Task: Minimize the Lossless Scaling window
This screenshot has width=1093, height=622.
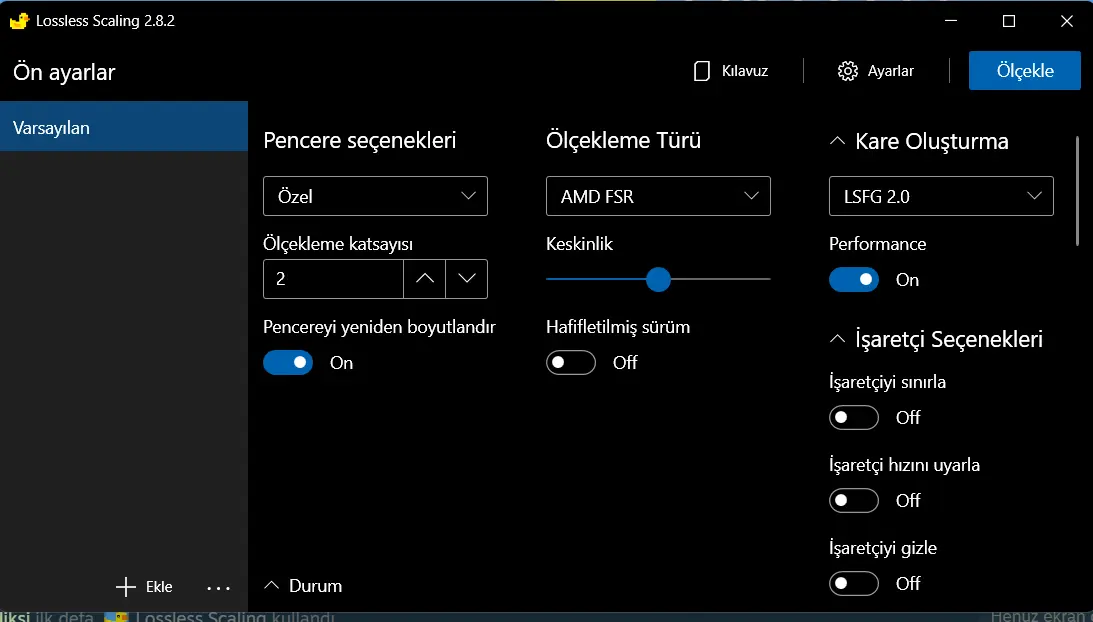Action: [950, 21]
